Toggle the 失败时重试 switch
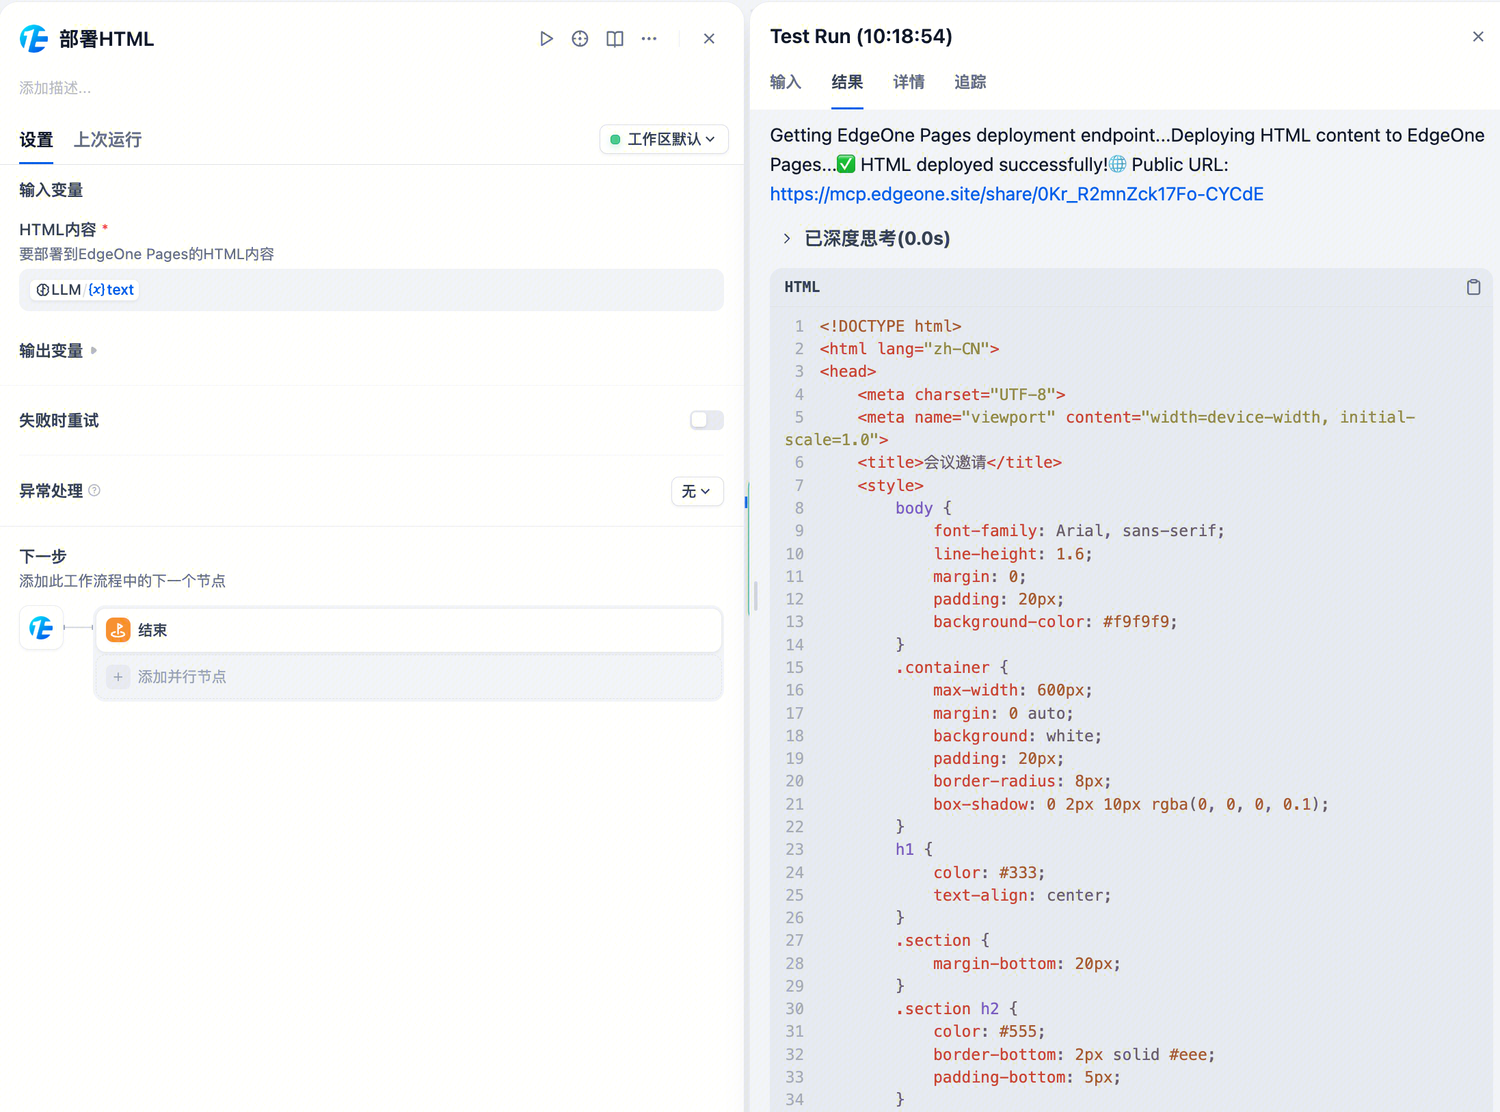 tap(706, 421)
